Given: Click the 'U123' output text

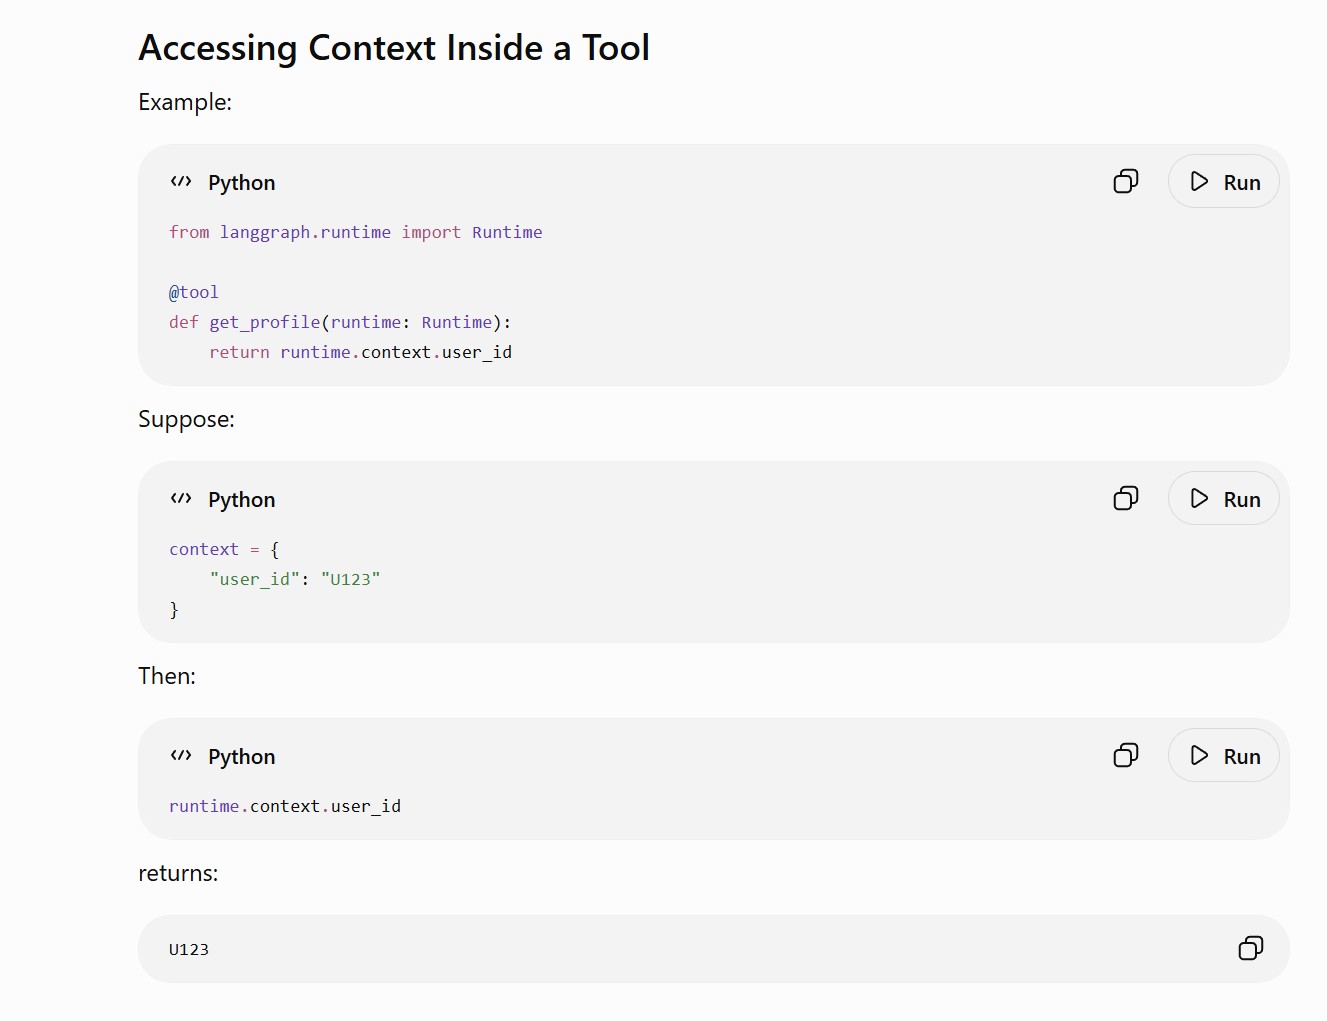Looking at the screenshot, I should tap(189, 949).
